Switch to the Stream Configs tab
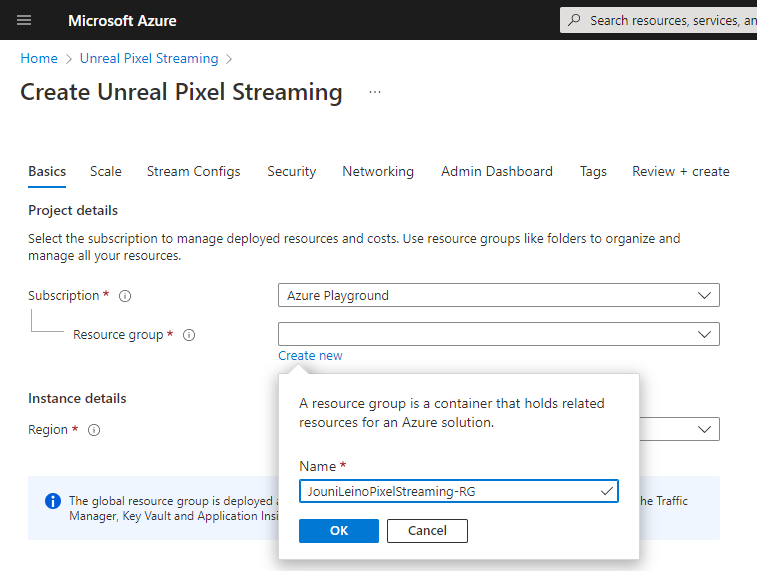The width and height of the screenshot is (757, 571). [x=193, y=171]
